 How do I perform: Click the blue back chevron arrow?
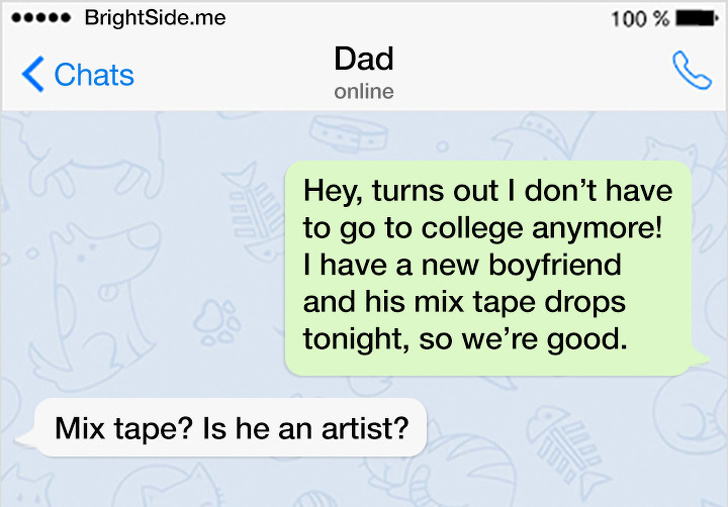pos(33,74)
